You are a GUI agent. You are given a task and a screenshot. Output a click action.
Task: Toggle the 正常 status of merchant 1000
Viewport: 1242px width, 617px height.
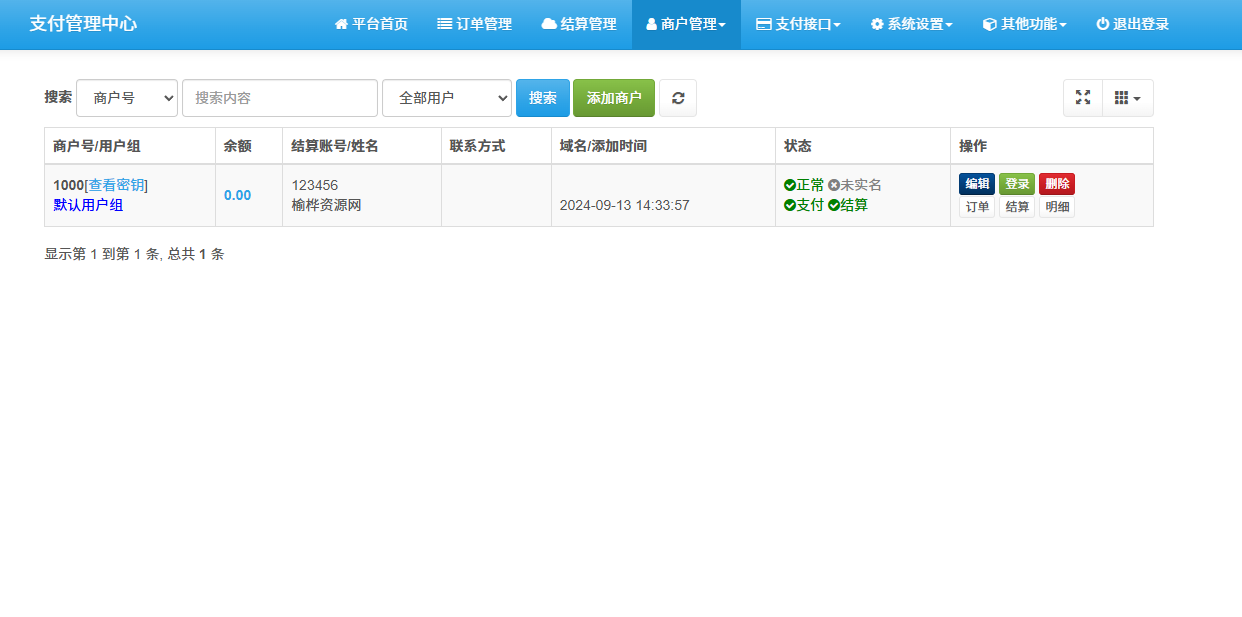[x=804, y=185]
